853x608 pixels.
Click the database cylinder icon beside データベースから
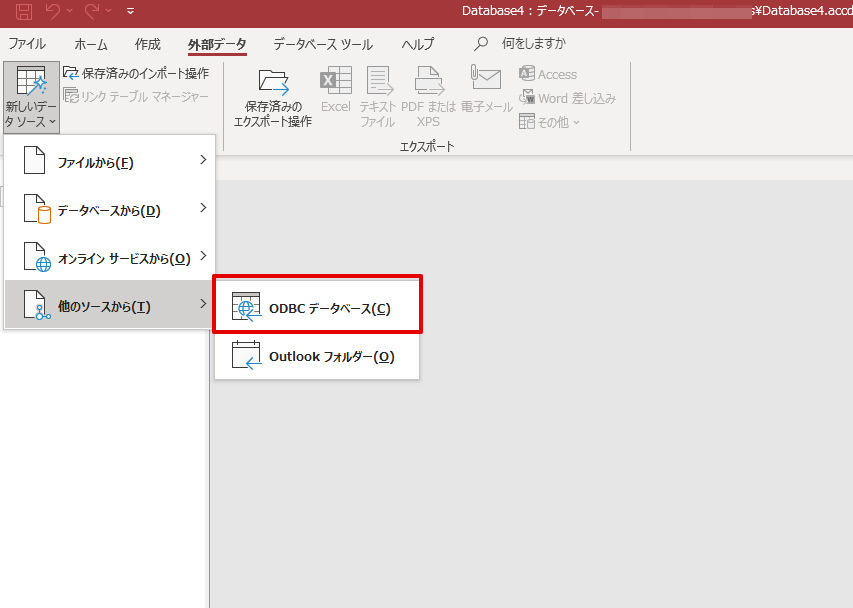click(37, 209)
